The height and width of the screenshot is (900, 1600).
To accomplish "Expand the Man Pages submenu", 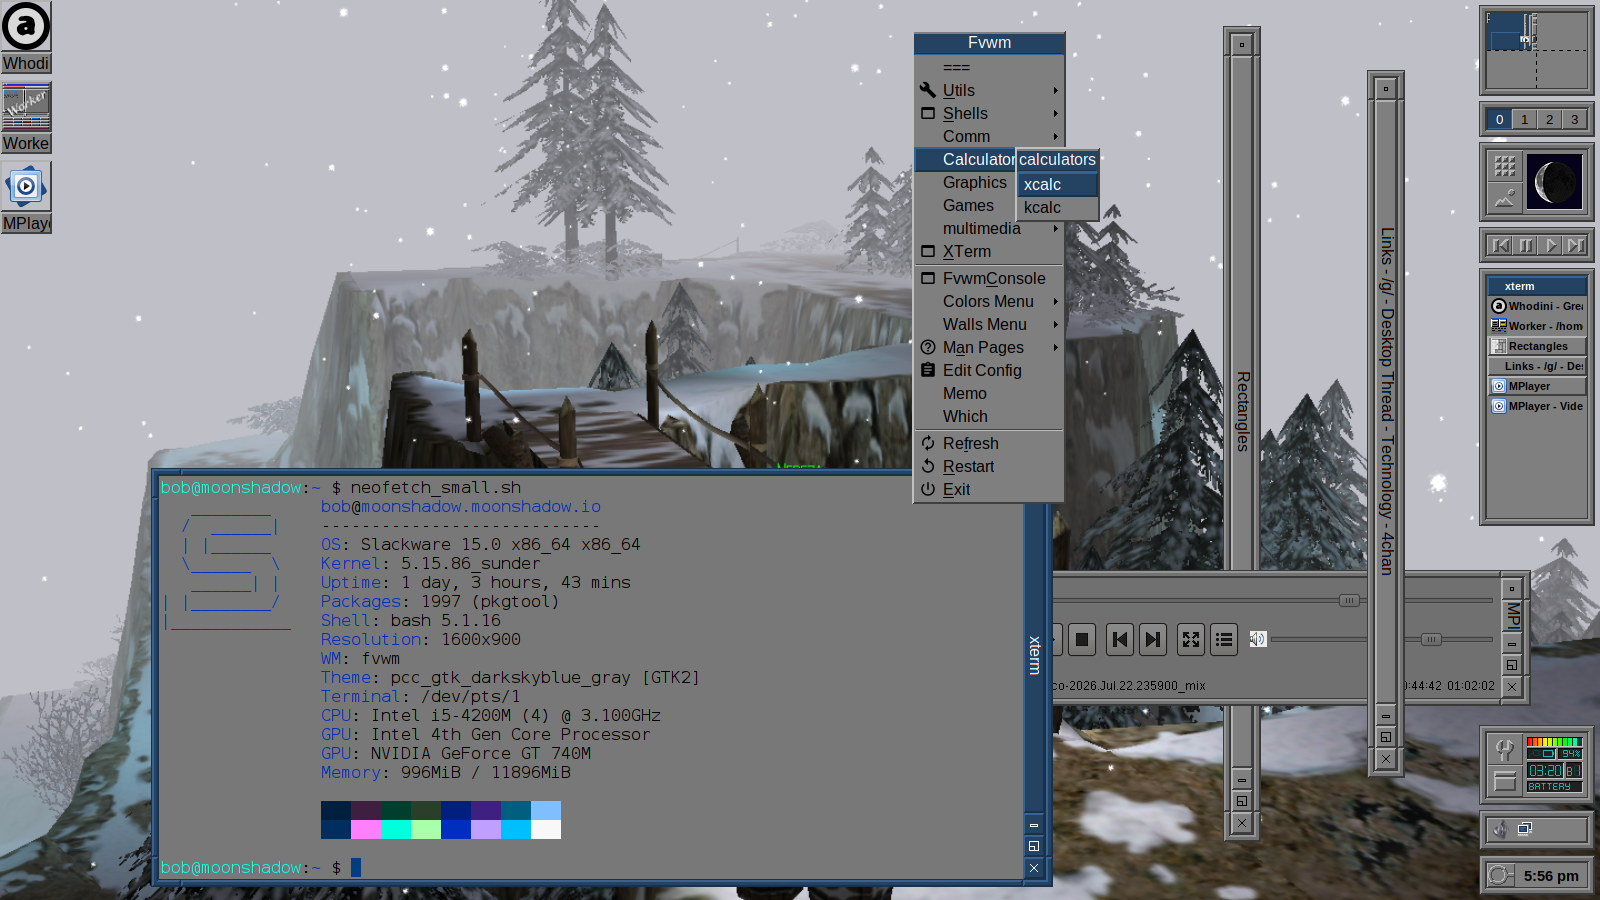I will coord(989,348).
